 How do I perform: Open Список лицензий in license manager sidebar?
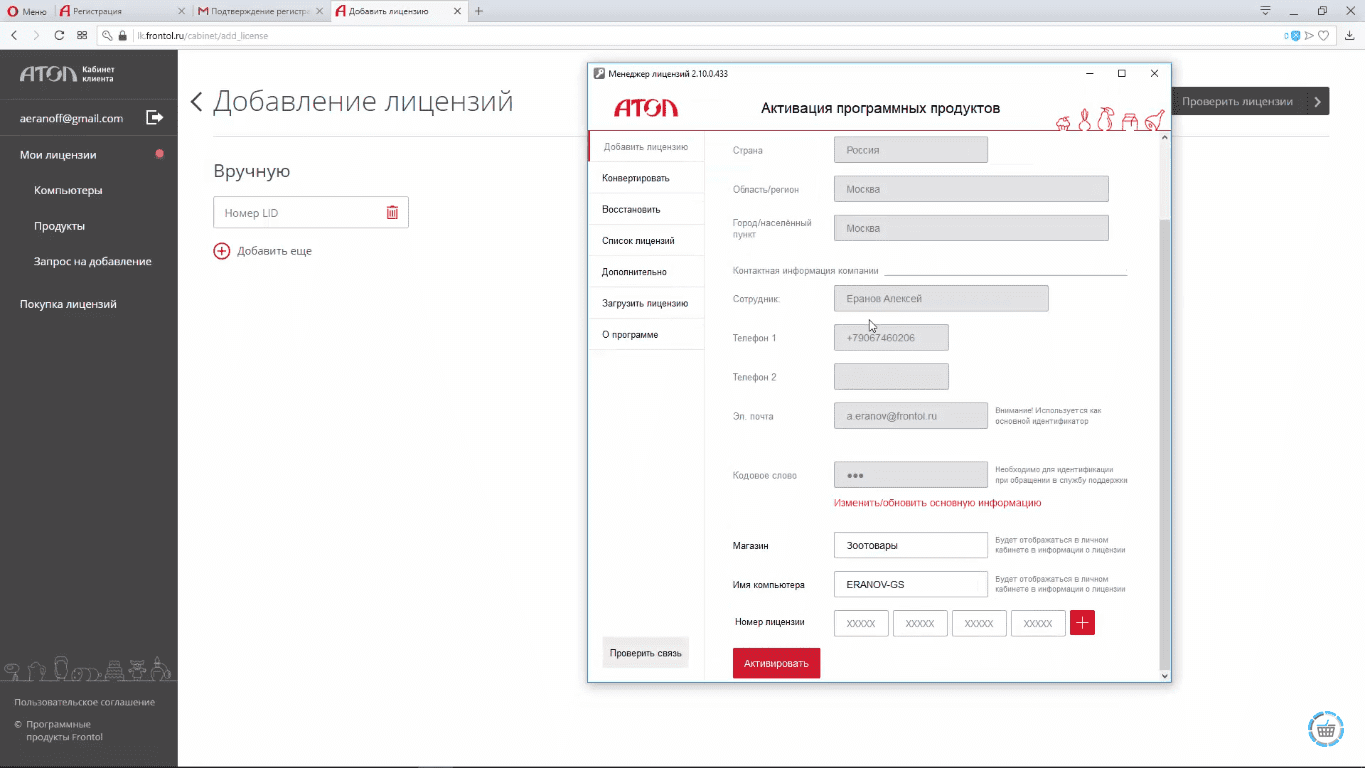pos(646,241)
